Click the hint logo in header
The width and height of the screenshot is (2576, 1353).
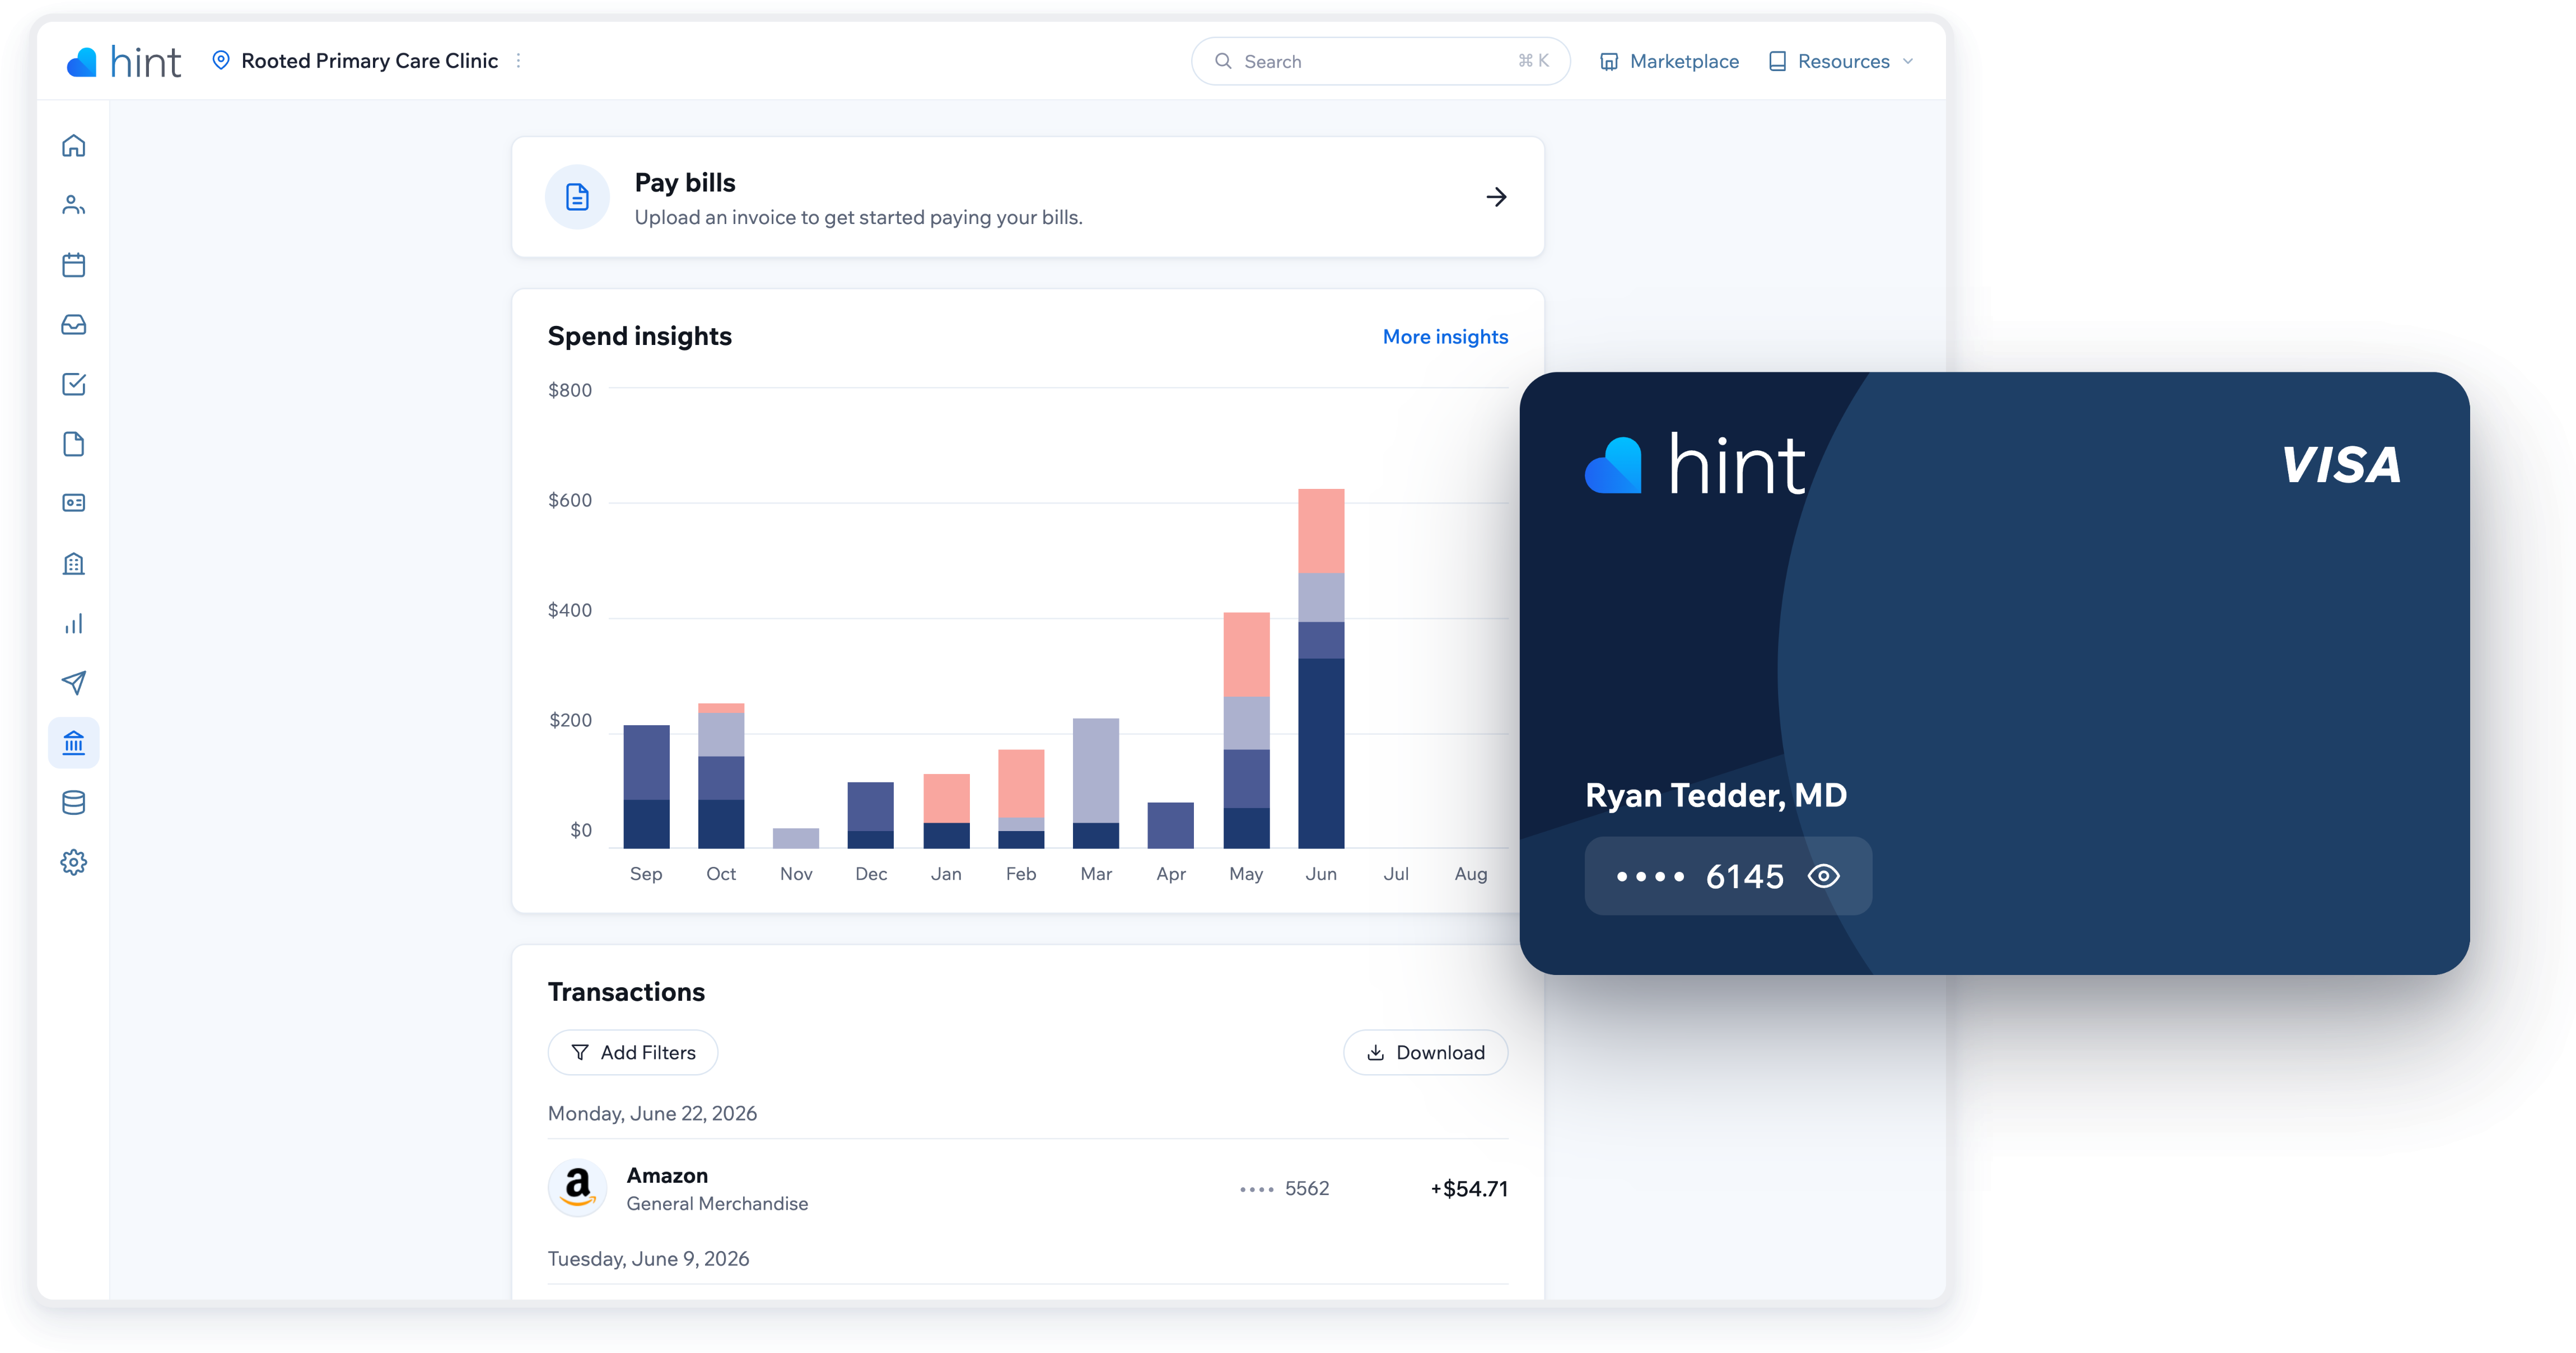point(124,62)
